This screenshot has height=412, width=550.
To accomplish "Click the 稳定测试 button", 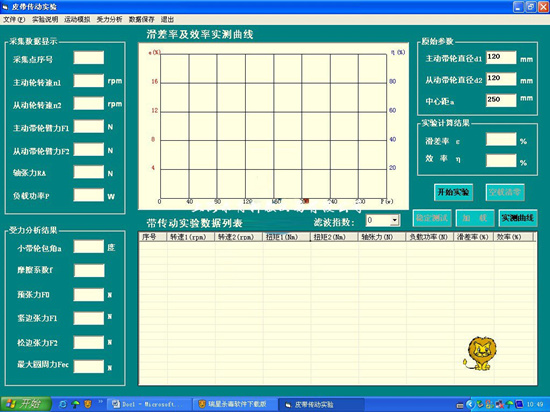I will [432, 218].
